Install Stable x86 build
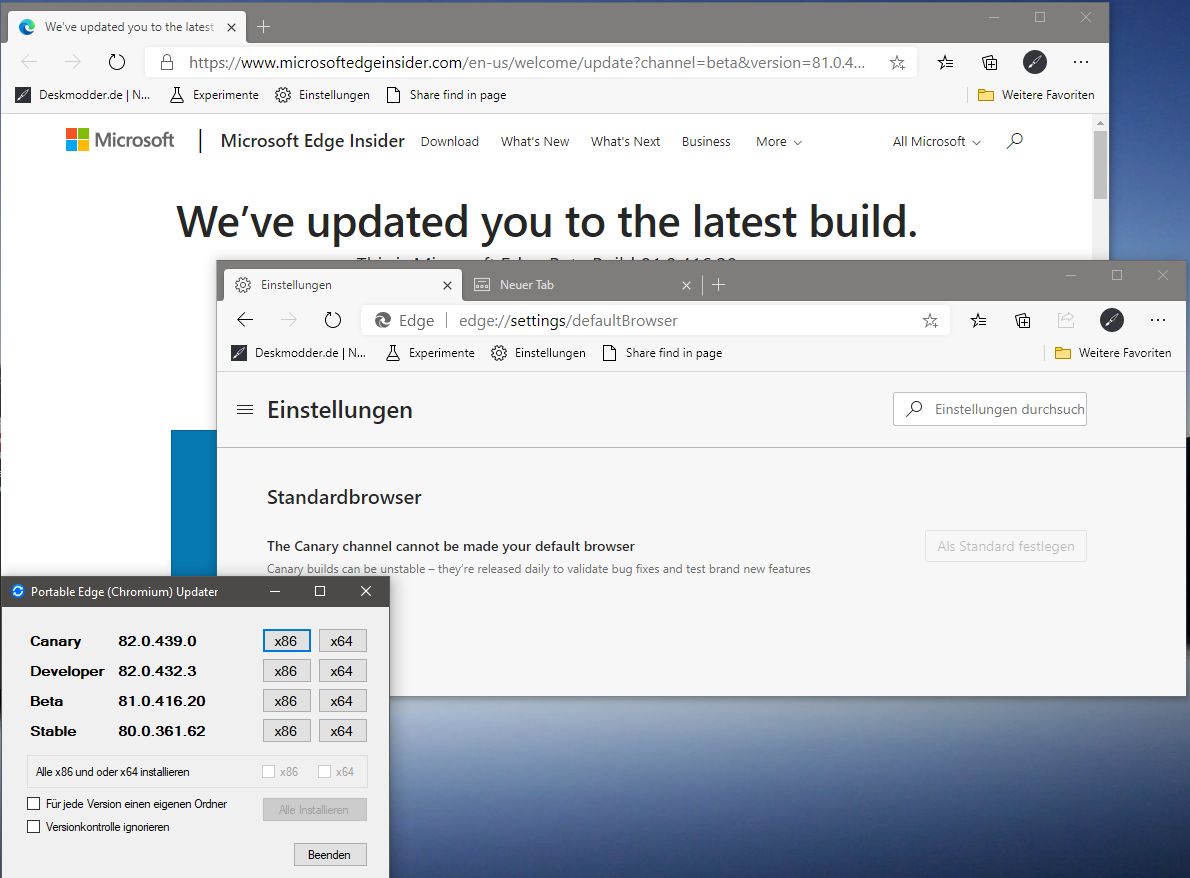 tap(286, 731)
